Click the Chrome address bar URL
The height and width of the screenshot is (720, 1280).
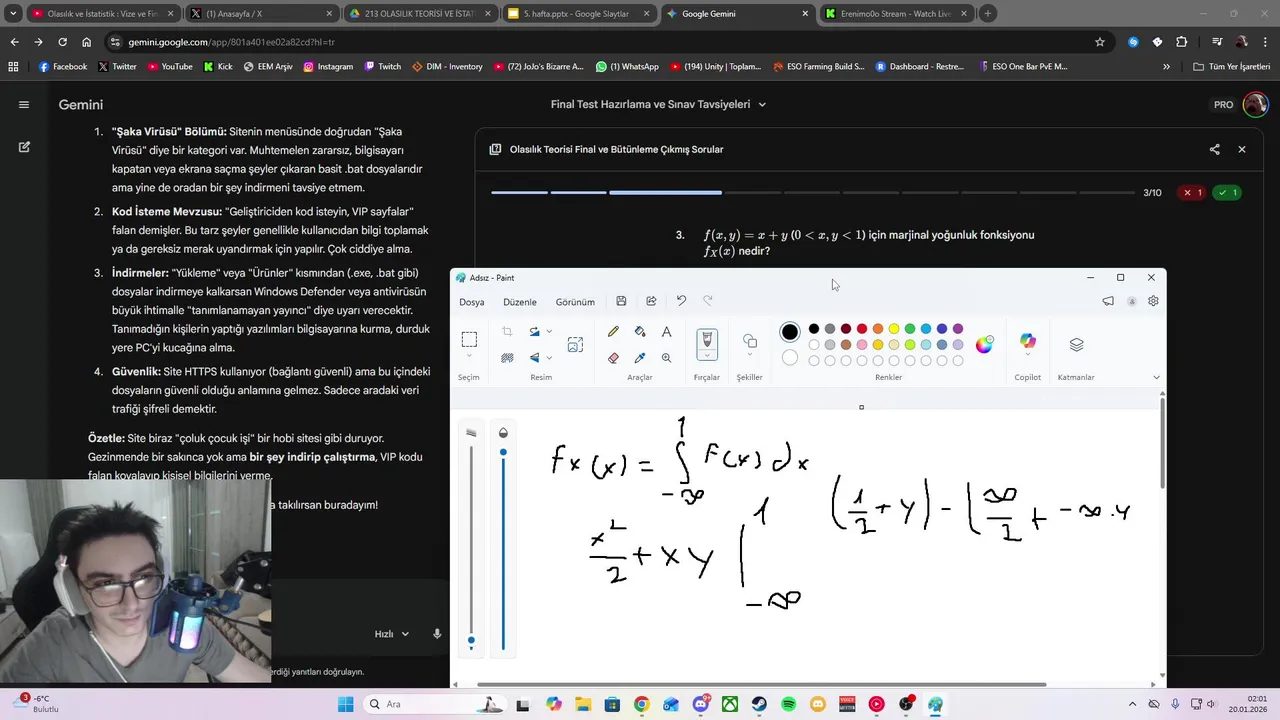tap(231, 42)
